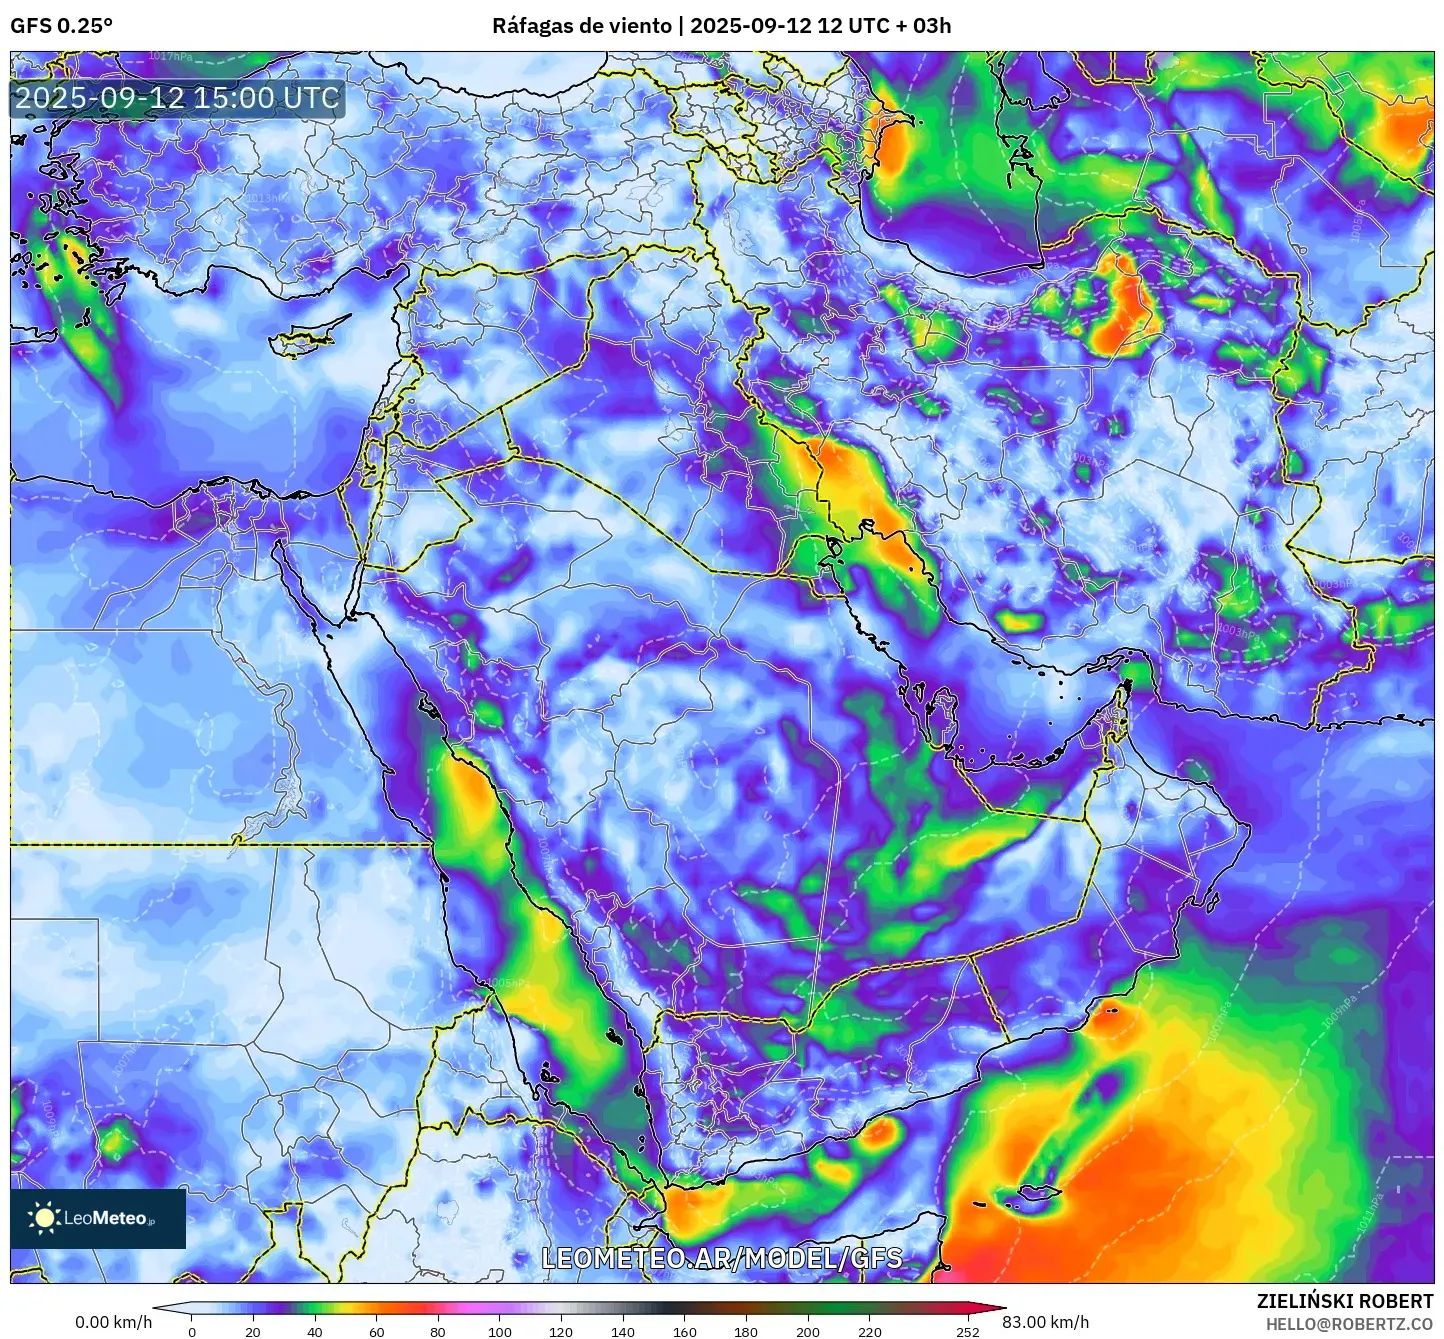The height and width of the screenshot is (1339, 1444).
Task: Click the ZIELIŃSKI ROBERT author name
Action: coord(1345,1301)
